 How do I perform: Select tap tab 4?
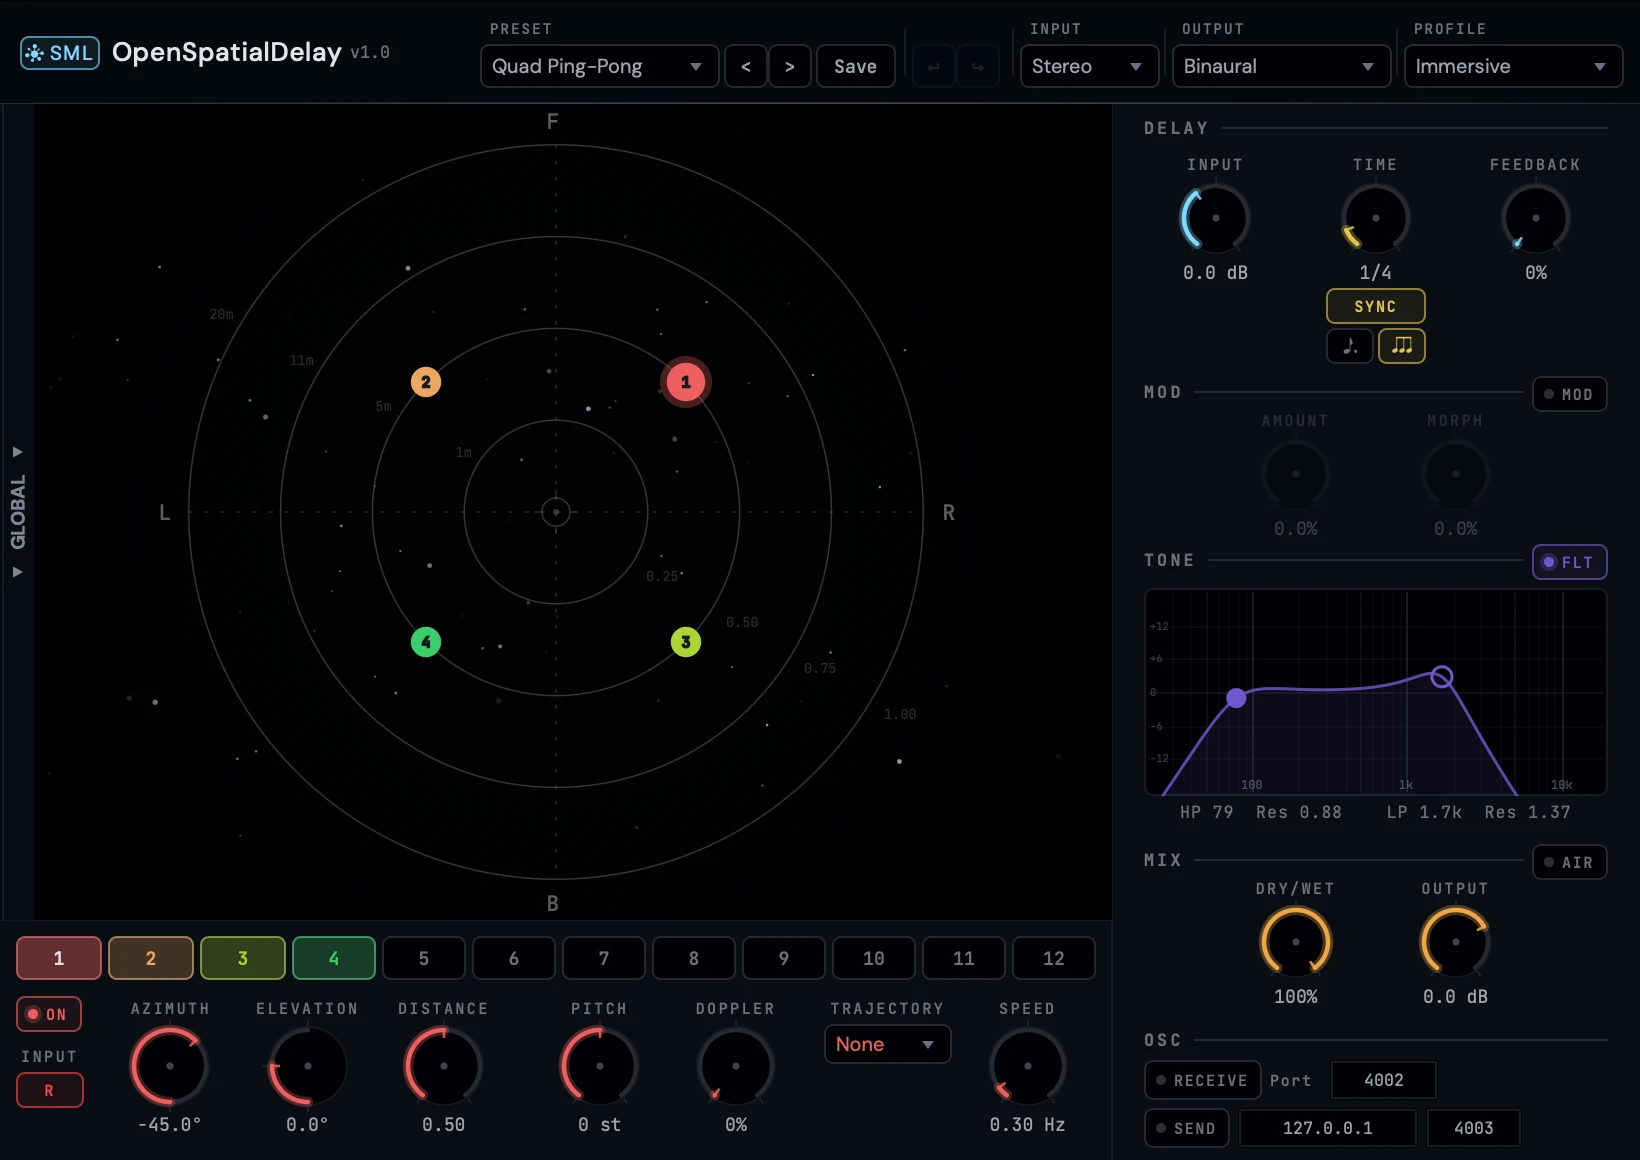[334, 959]
